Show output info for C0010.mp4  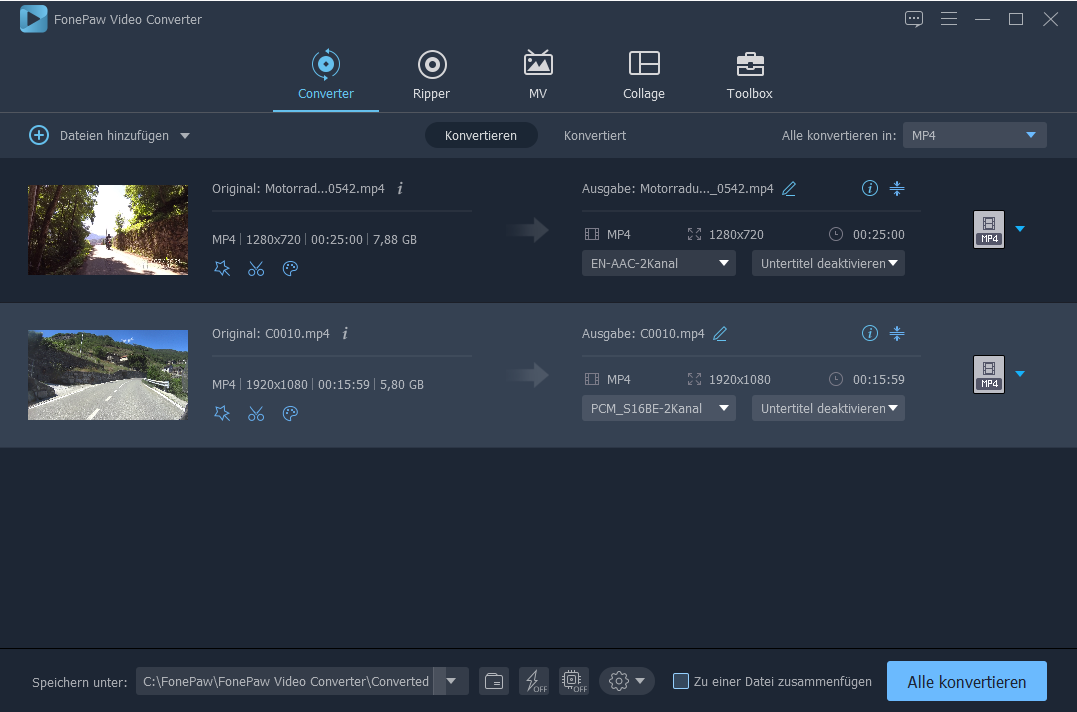point(869,333)
